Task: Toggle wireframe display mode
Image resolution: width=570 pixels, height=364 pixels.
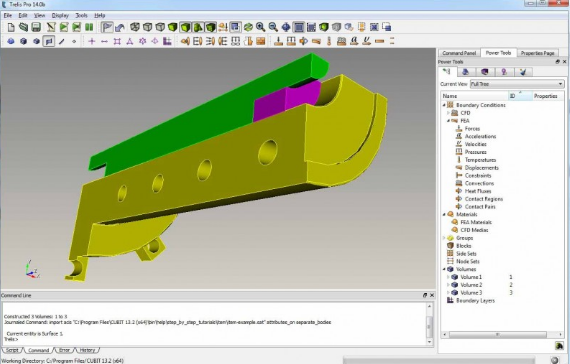Action: coord(135,27)
